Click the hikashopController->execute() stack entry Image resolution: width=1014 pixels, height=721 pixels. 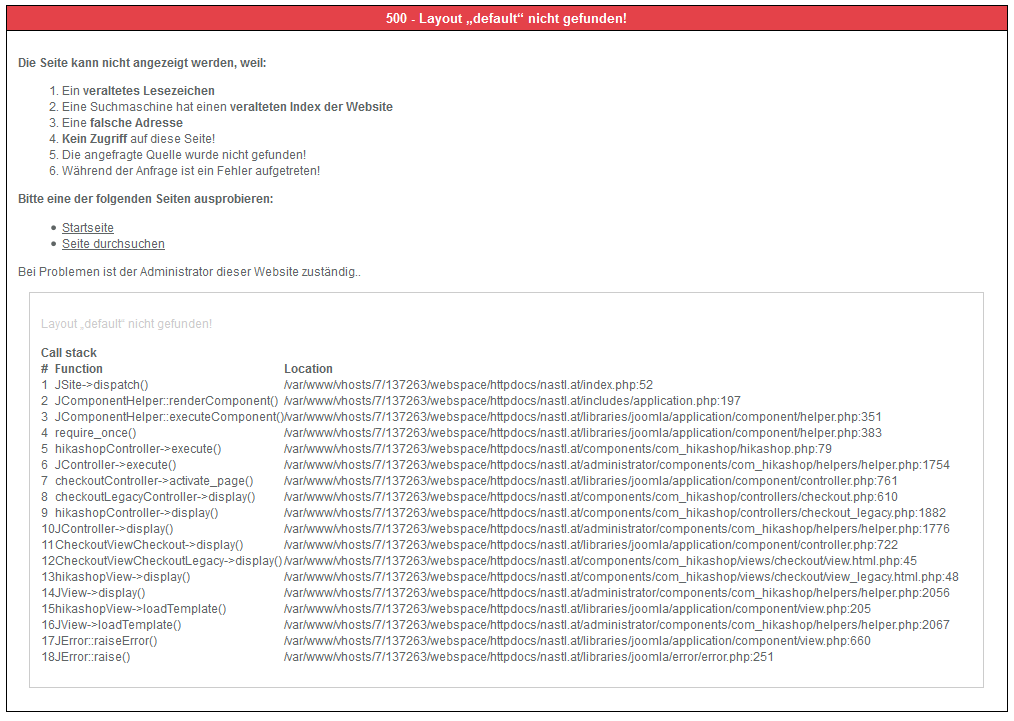click(138, 449)
